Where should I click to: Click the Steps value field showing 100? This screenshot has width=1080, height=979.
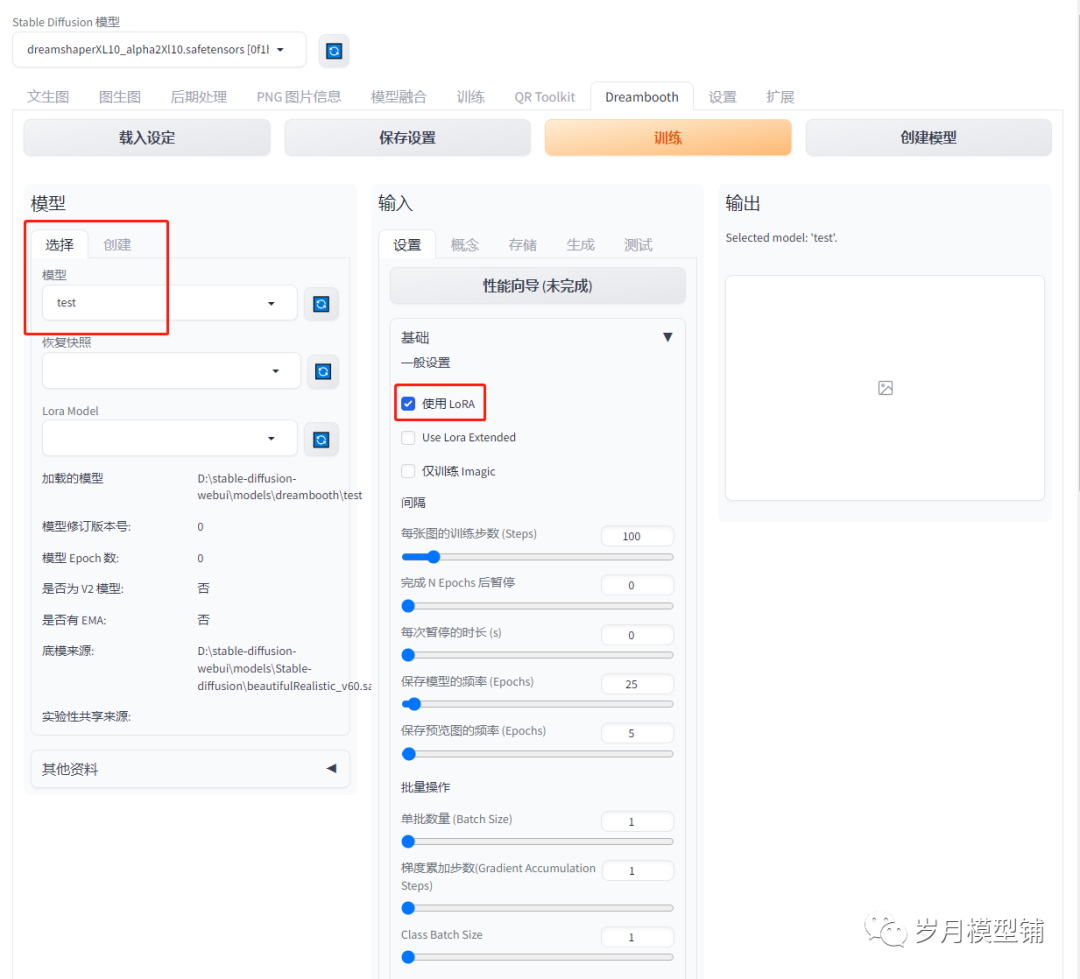(638, 536)
